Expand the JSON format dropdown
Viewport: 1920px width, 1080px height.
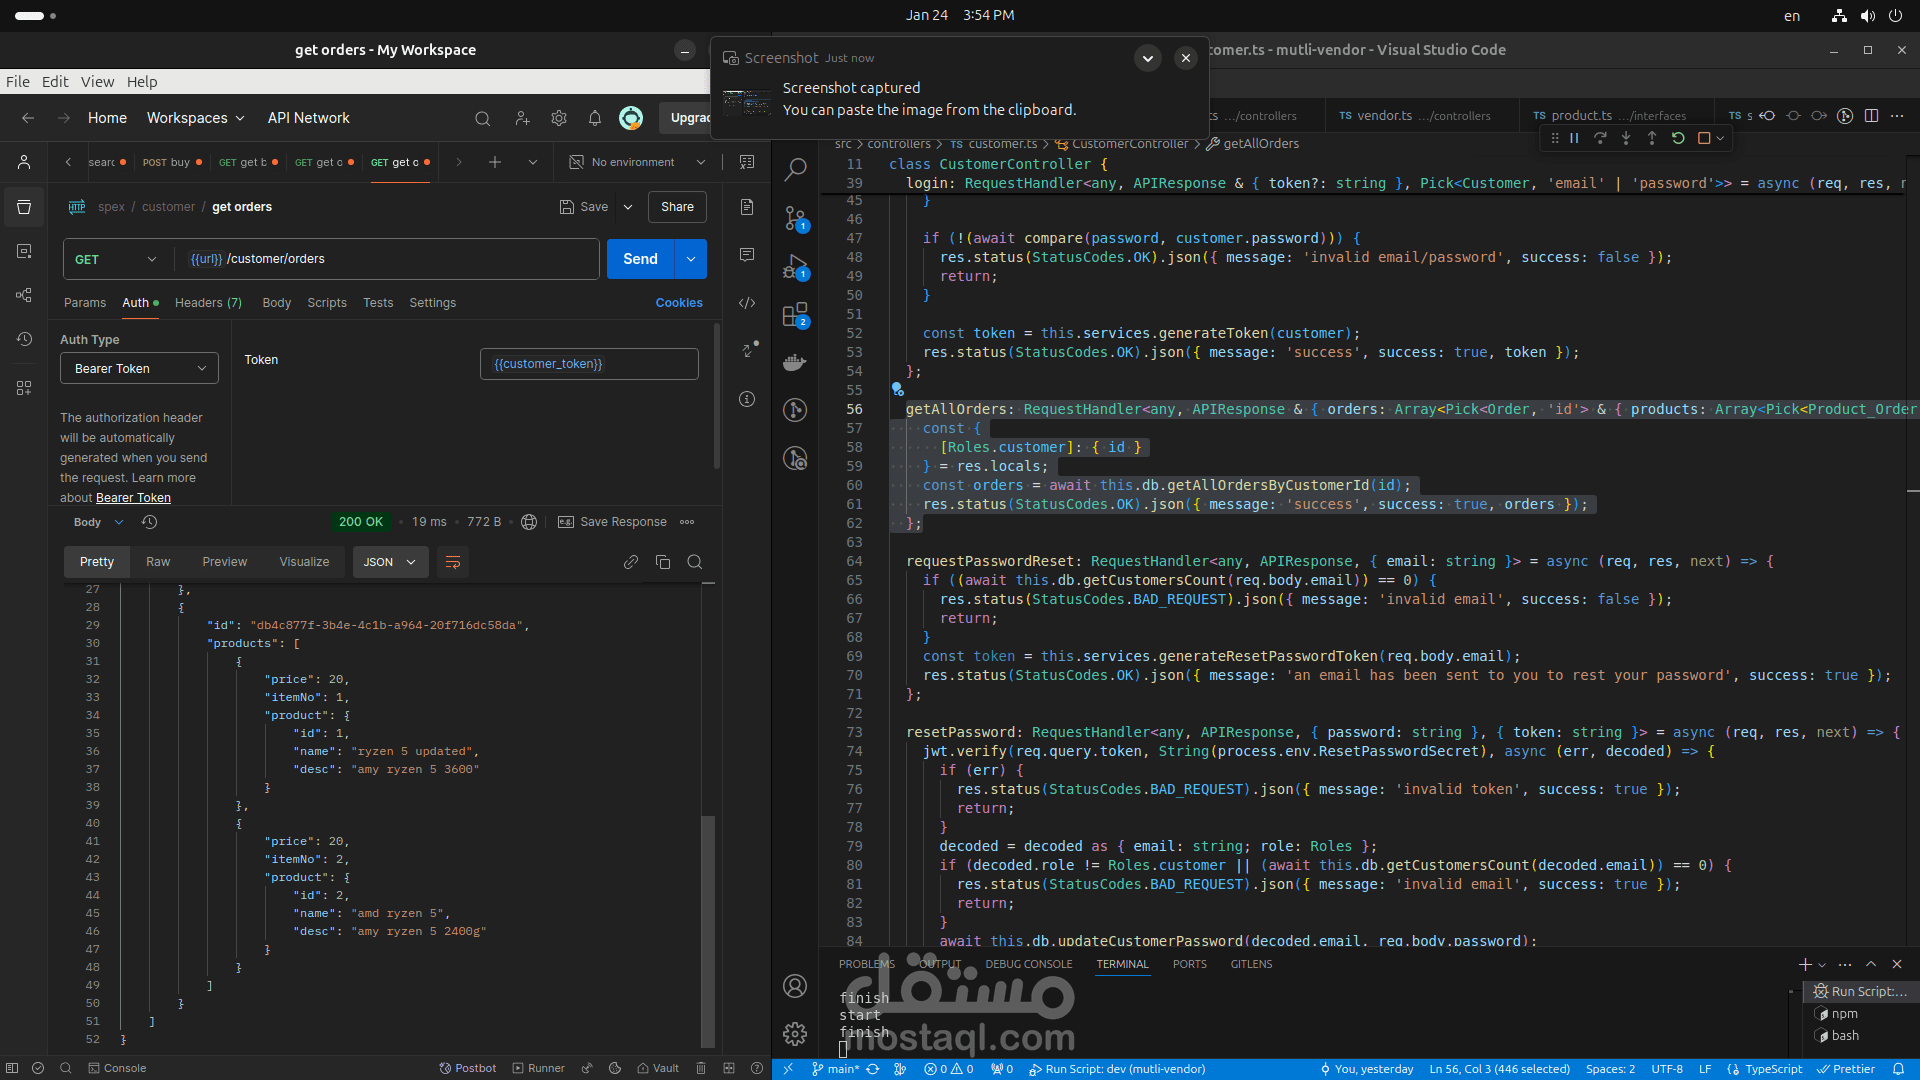[x=390, y=562]
